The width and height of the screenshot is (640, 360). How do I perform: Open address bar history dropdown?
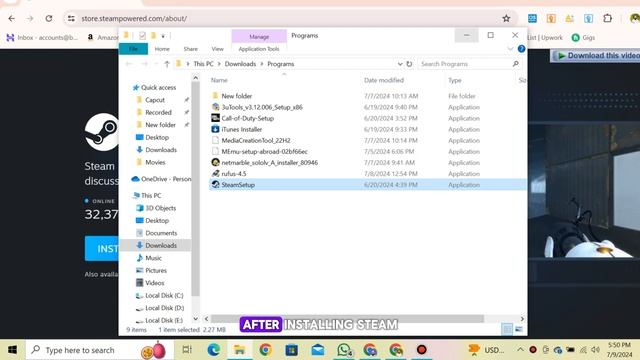[400, 64]
